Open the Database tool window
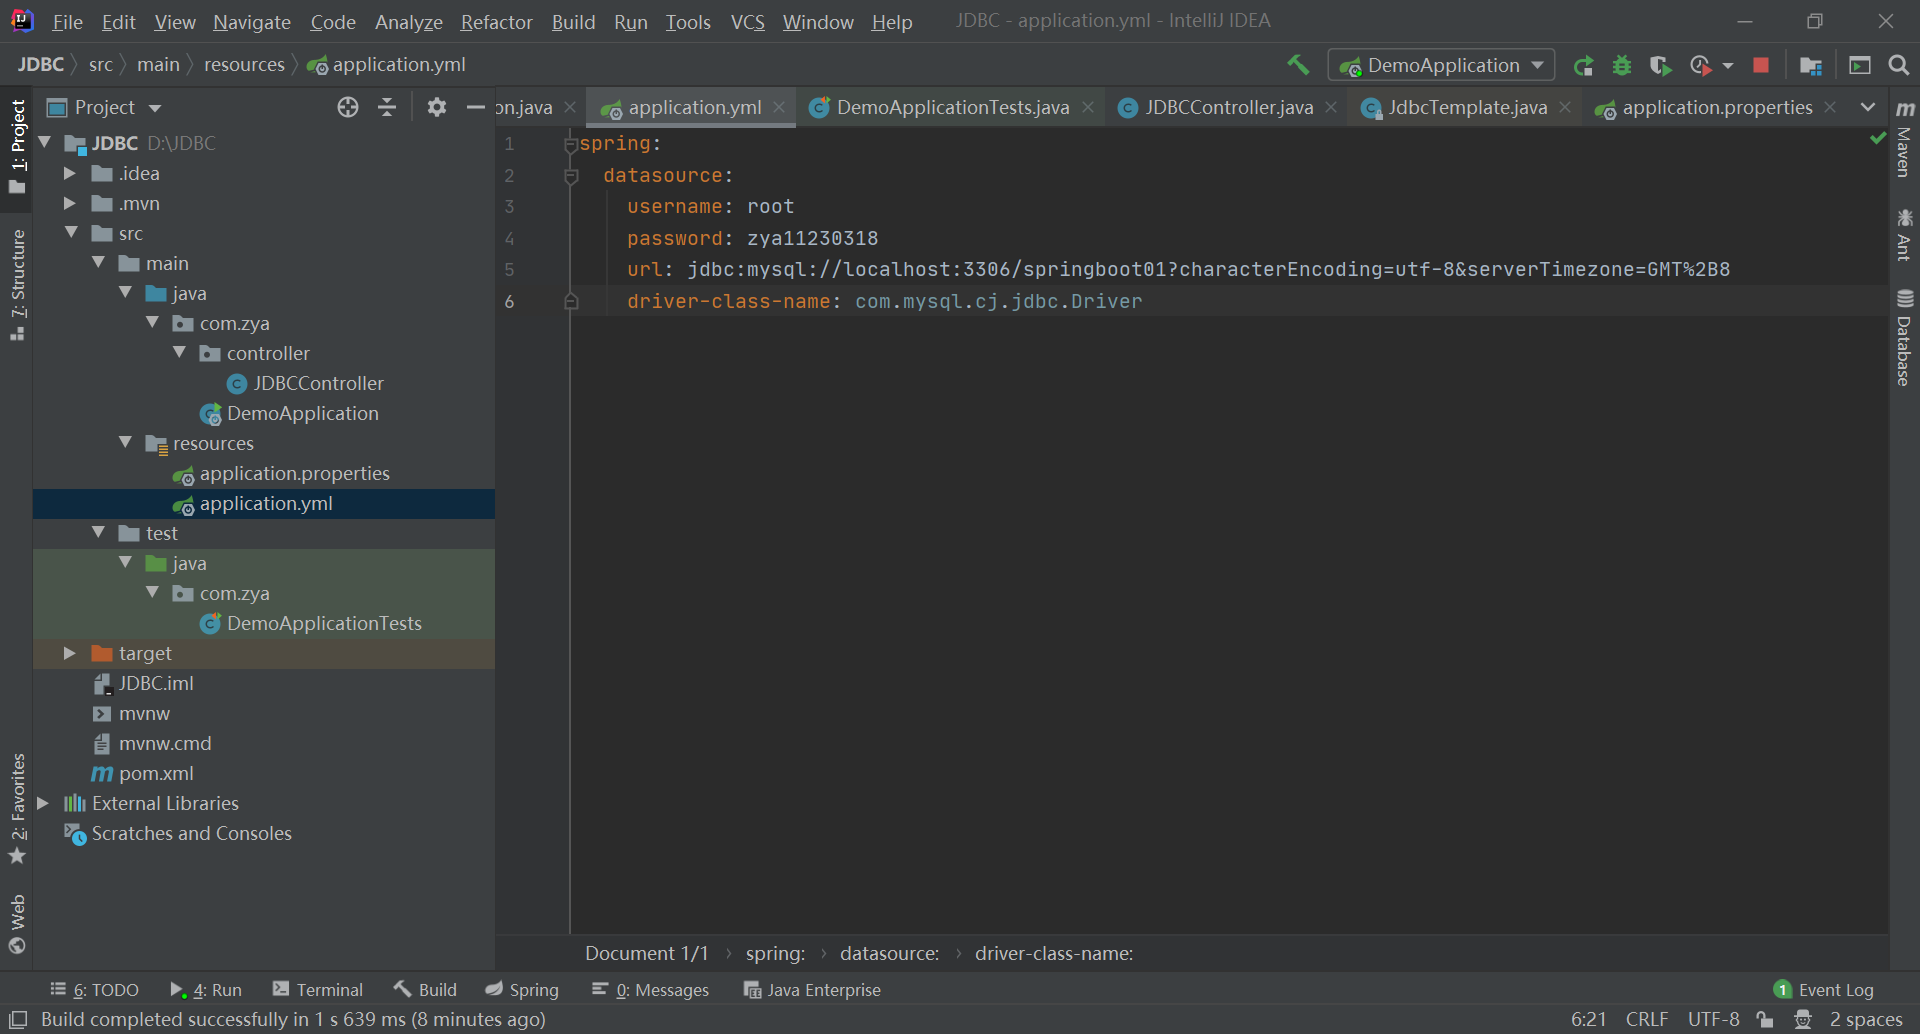This screenshot has width=1920, height=1034. [x=1904, y=338]
